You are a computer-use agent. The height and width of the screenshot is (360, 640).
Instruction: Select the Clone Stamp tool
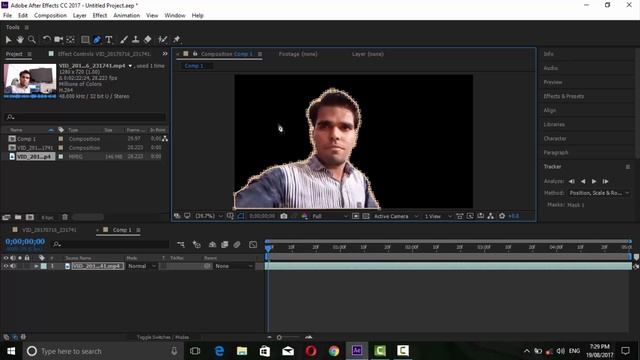pos(136,40)
